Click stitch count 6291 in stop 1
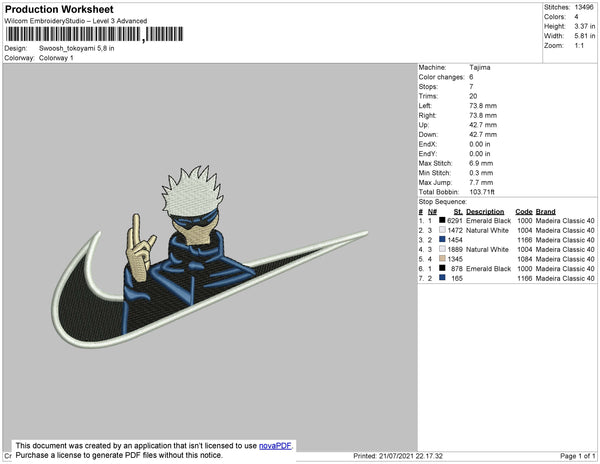The image size is (600, 464). [455, 221]
